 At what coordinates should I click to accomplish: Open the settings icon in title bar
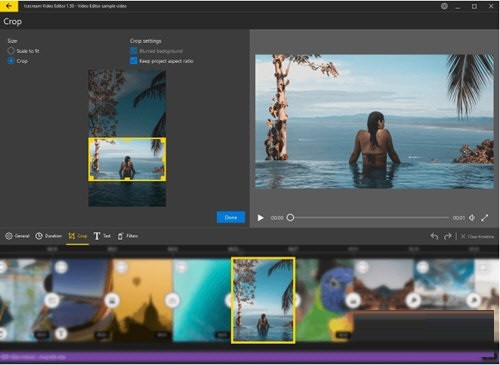coord(444,6)
